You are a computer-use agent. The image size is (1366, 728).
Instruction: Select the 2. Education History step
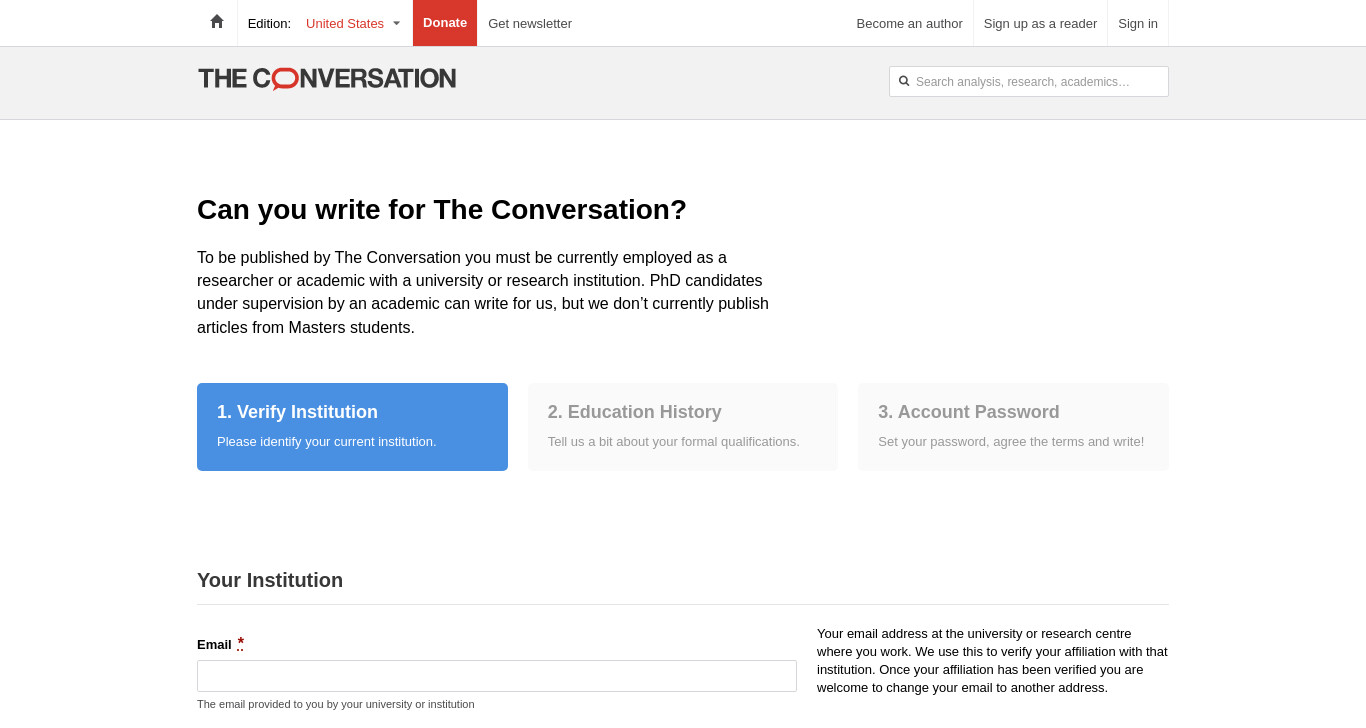click(x=683, y=427)
